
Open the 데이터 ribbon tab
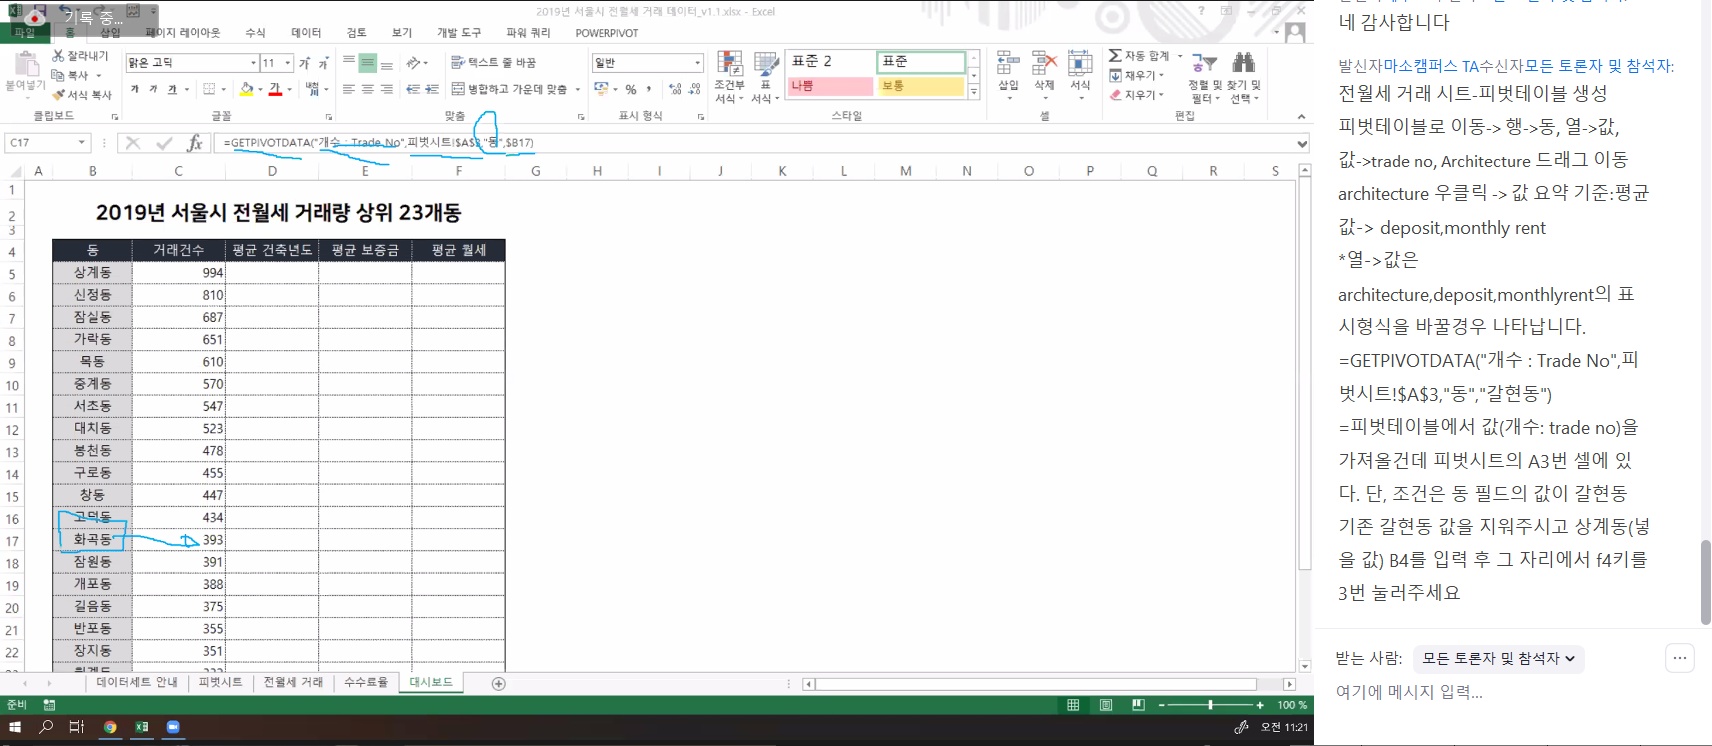(x=306, y=33)
